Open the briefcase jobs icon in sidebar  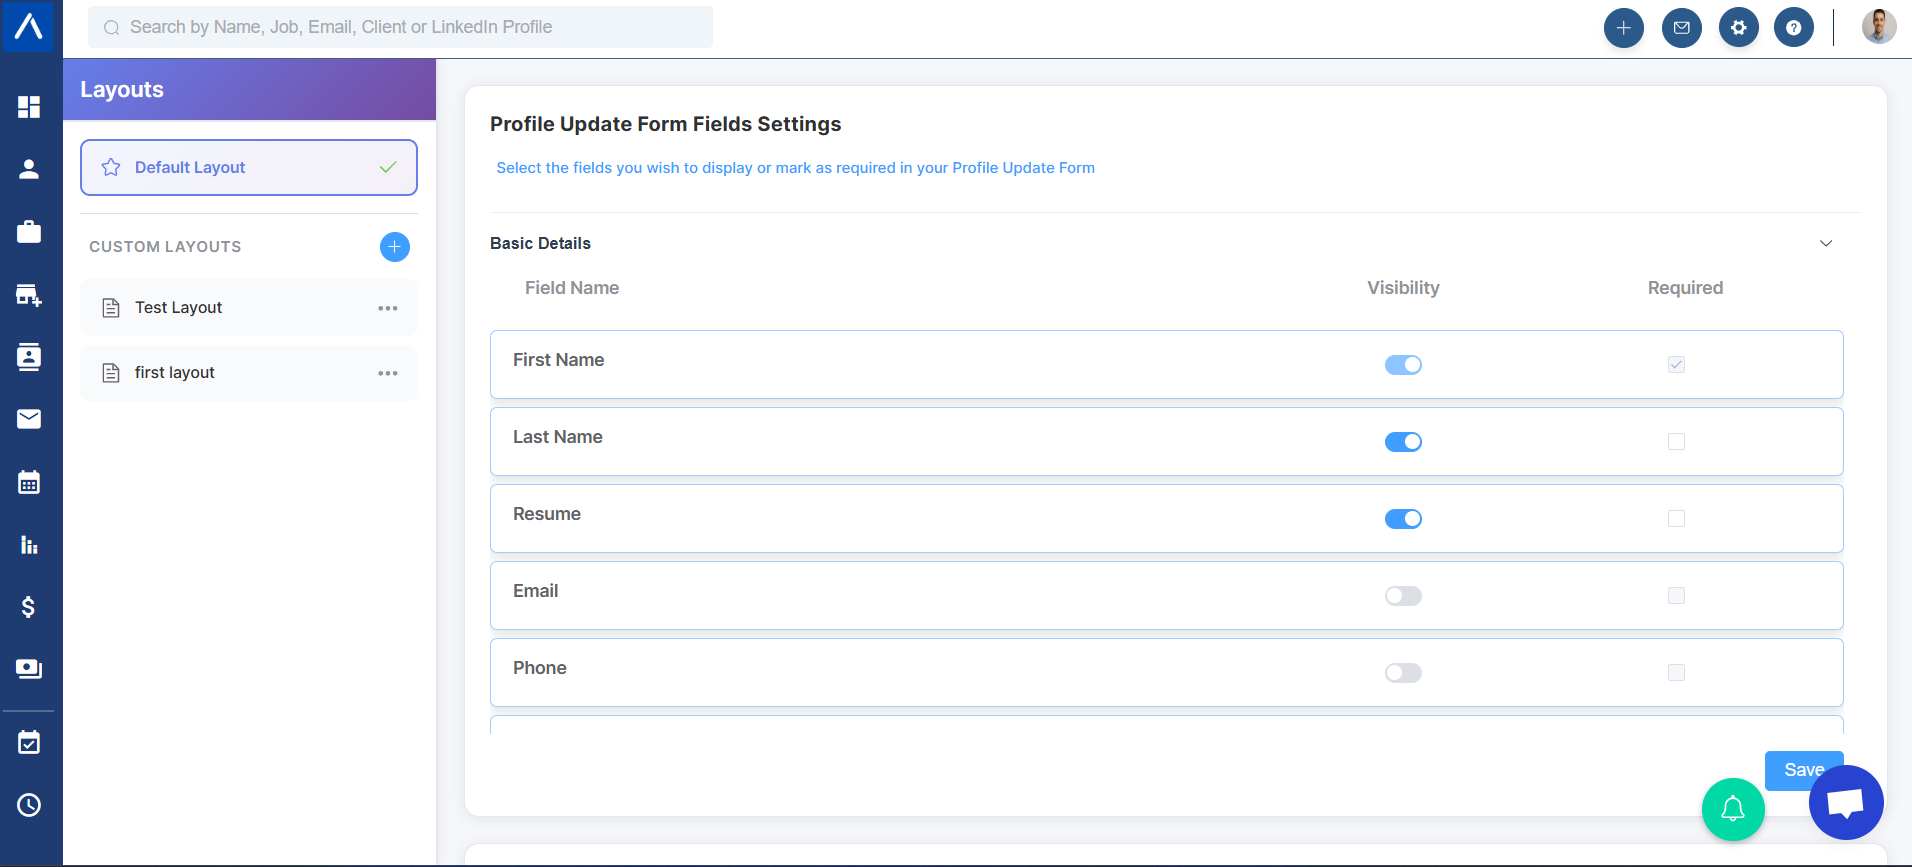point(29,232)
